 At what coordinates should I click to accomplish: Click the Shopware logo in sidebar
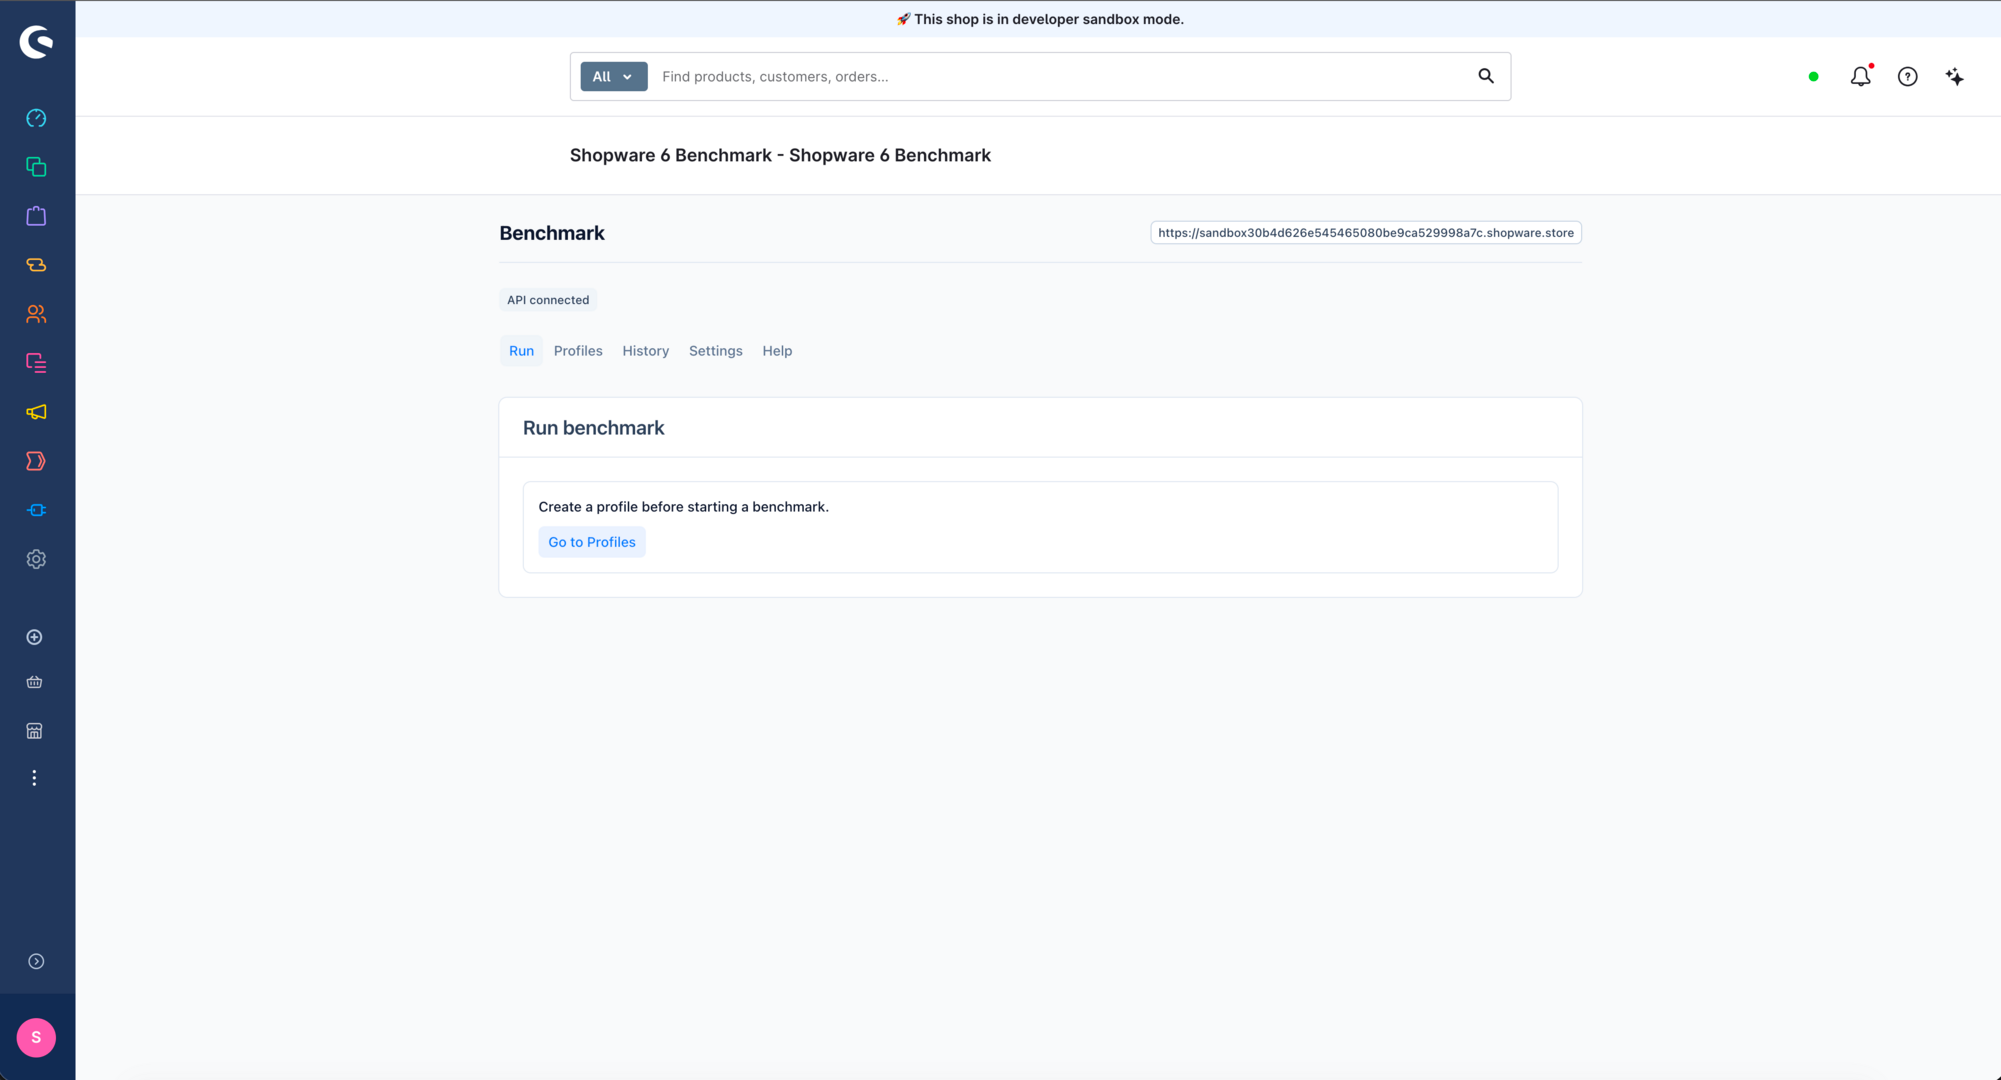[37, 42]
